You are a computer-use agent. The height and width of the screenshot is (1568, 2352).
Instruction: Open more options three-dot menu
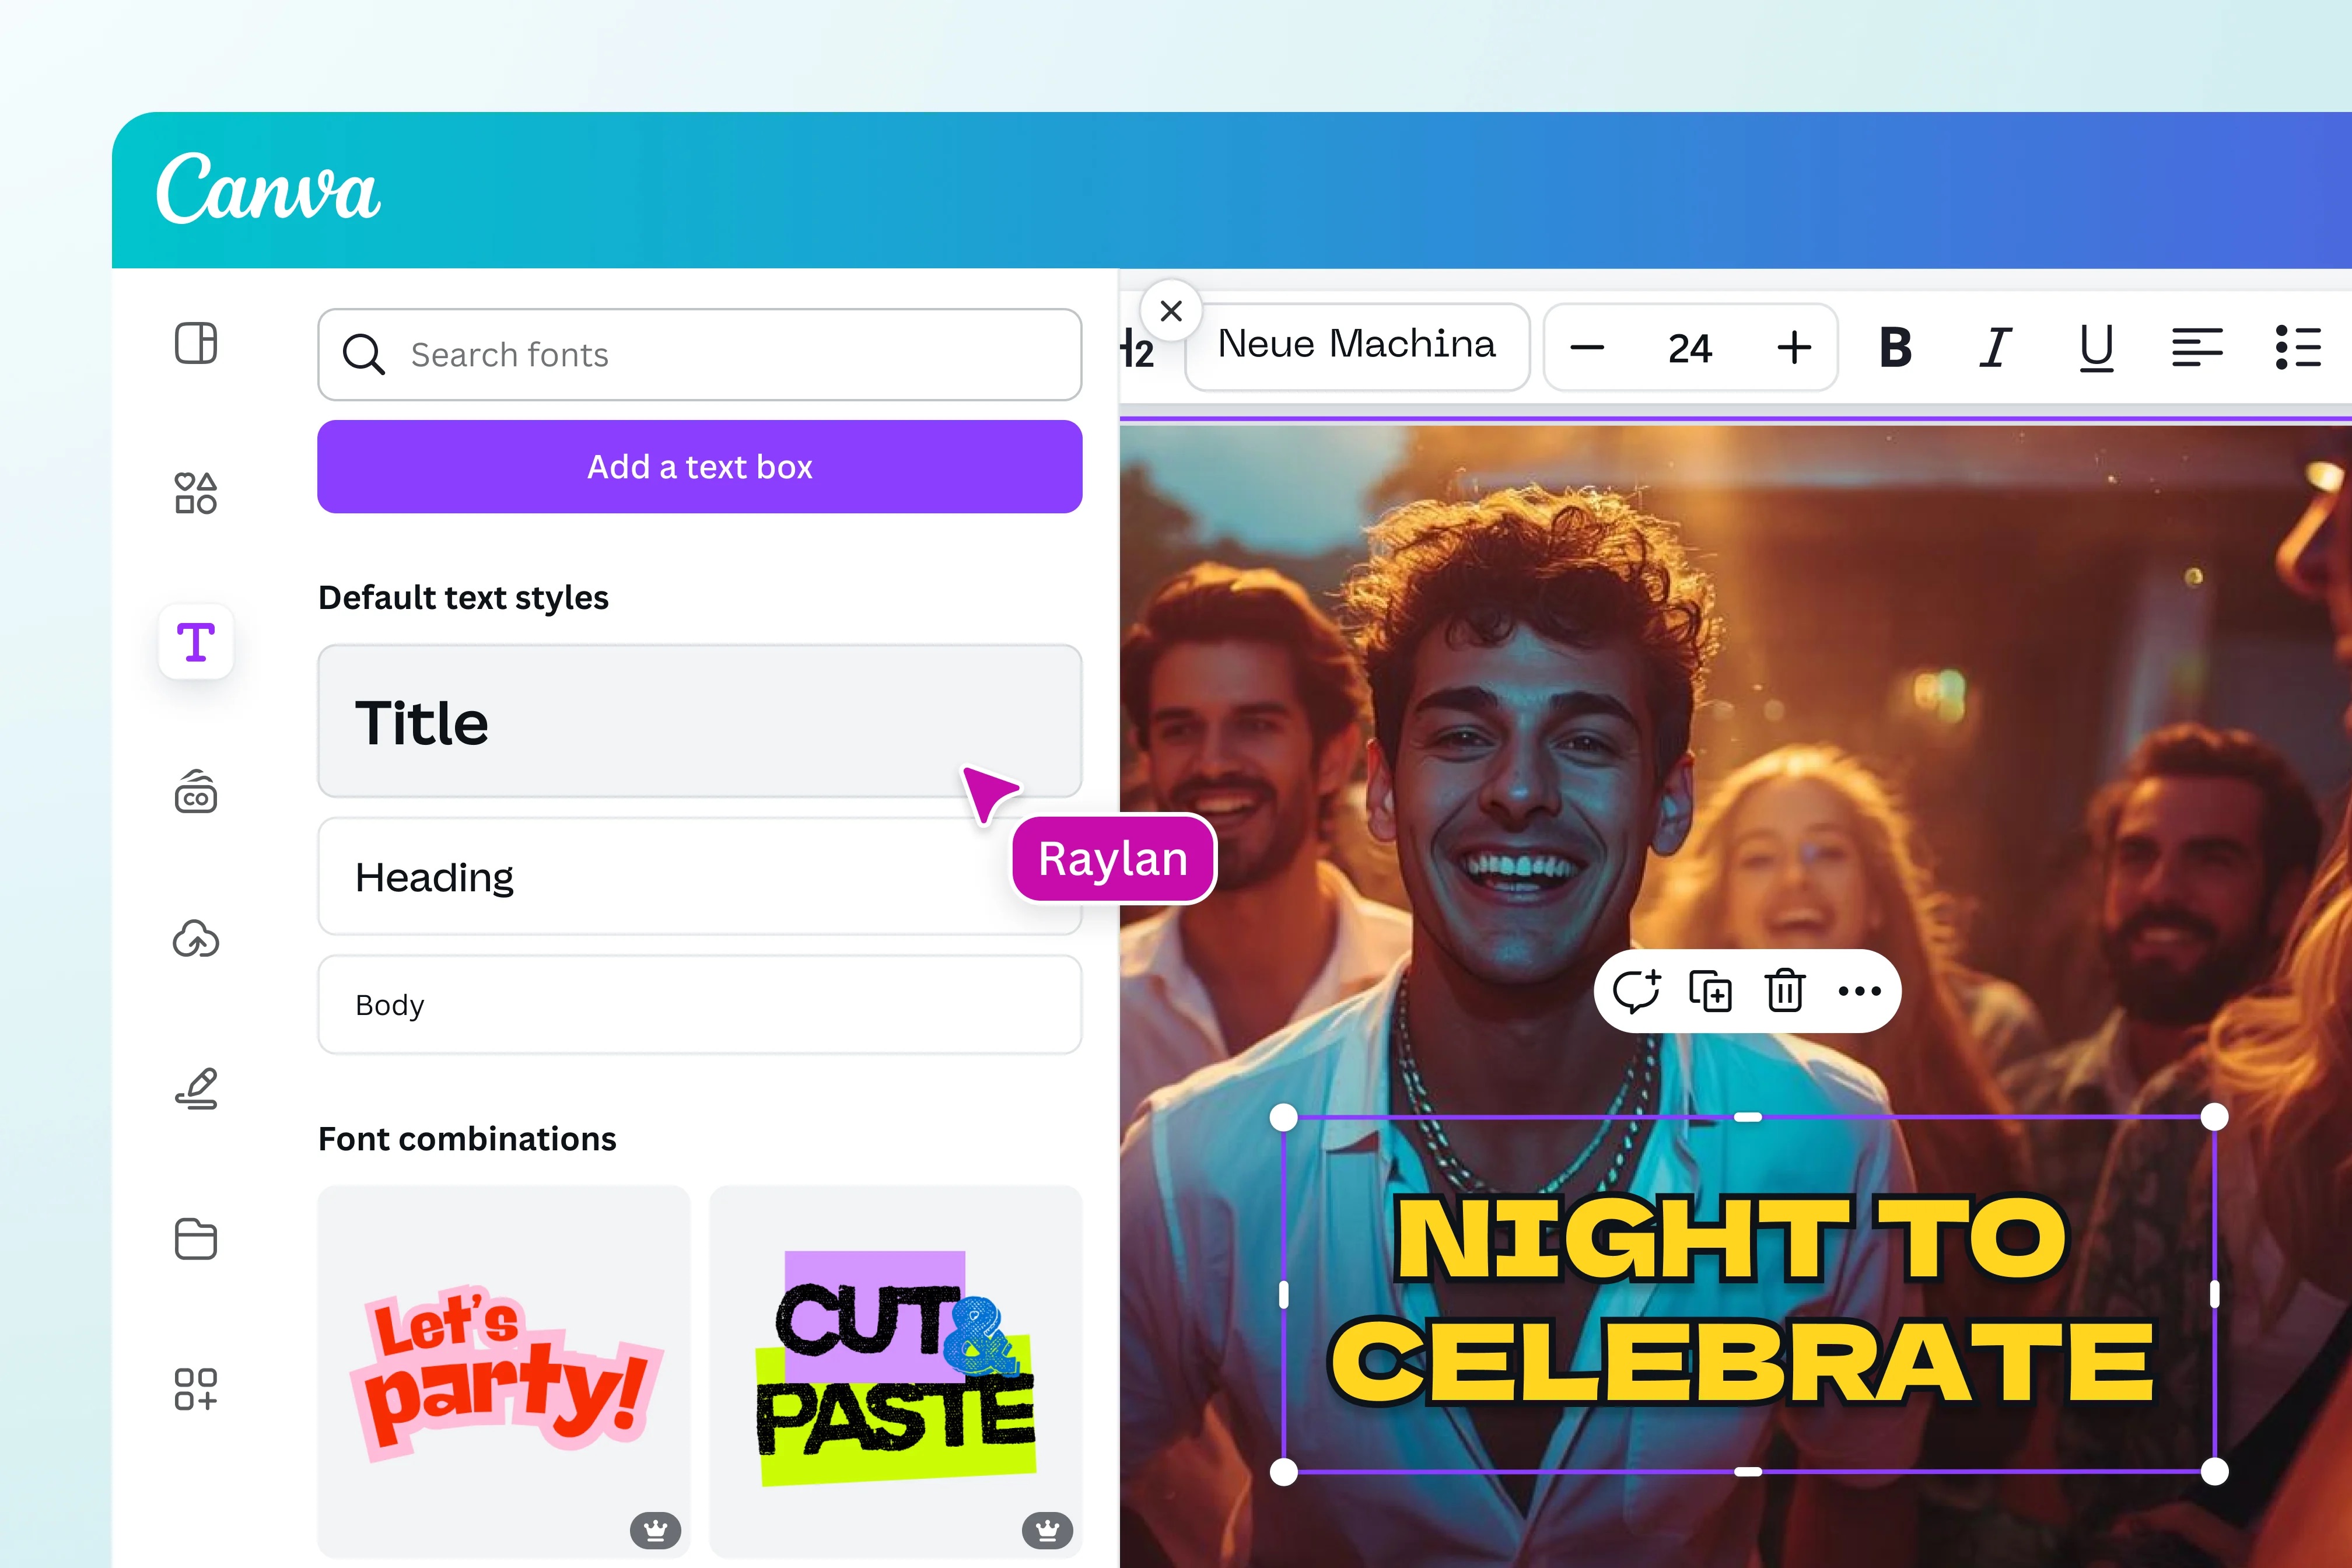coord(1860,991)
